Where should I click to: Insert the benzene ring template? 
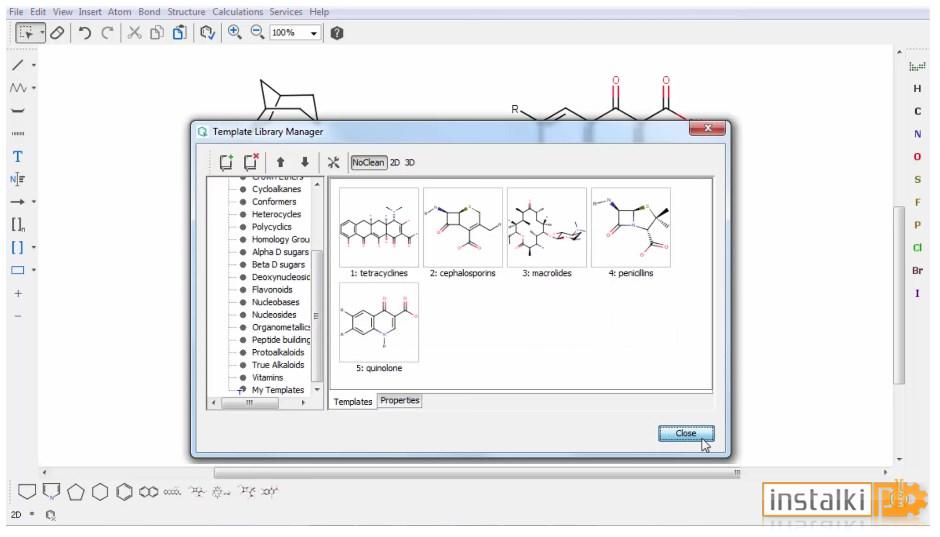[124, 492]
